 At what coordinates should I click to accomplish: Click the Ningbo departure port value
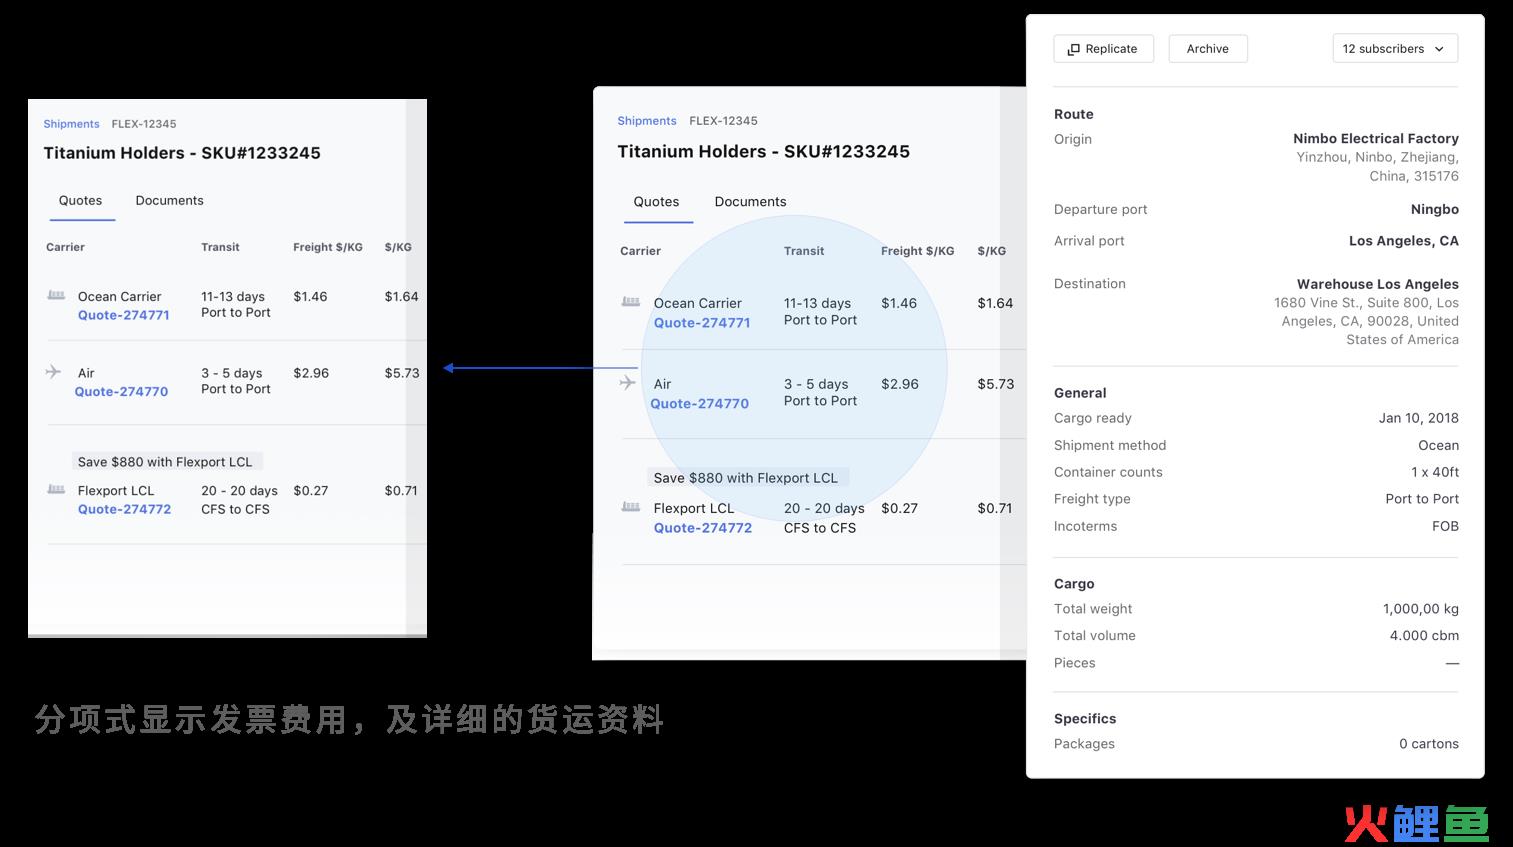click(1435, 209)
